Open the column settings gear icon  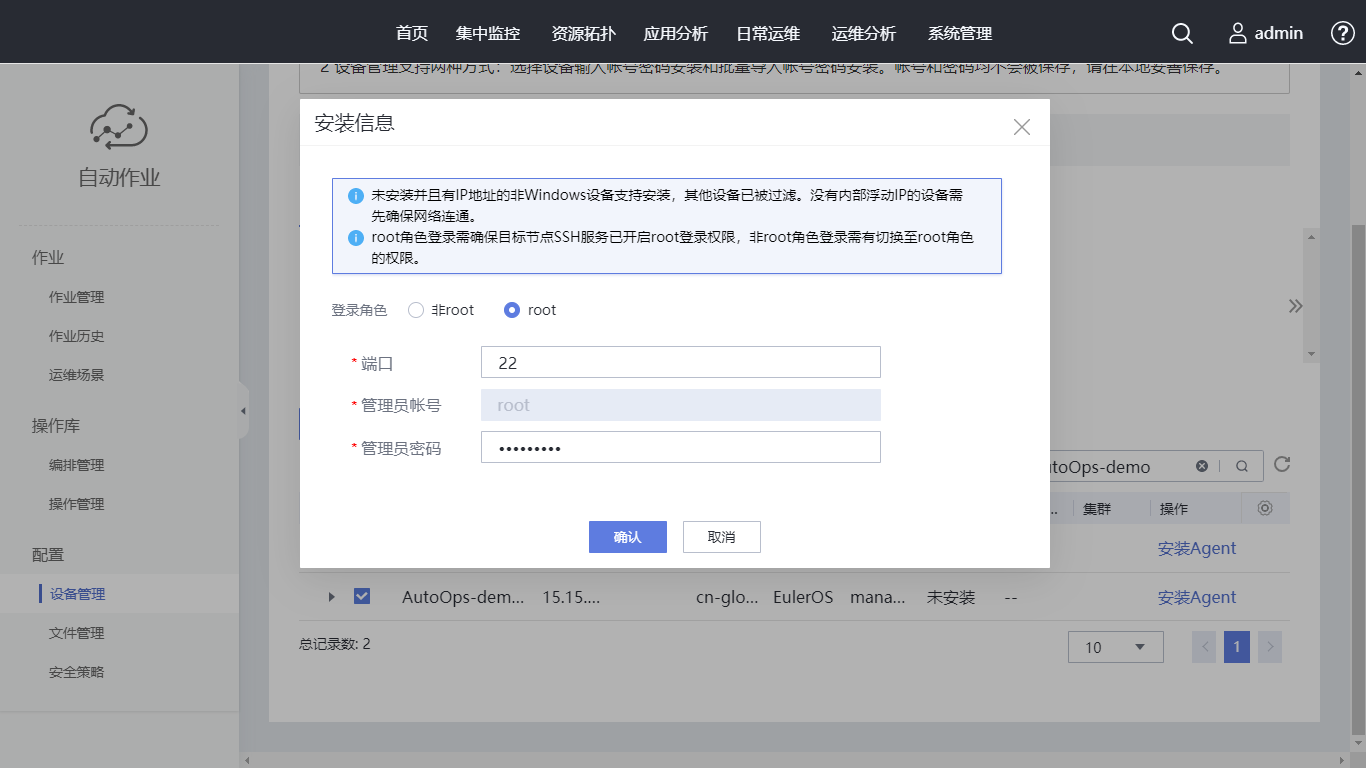click(1265, 508)
